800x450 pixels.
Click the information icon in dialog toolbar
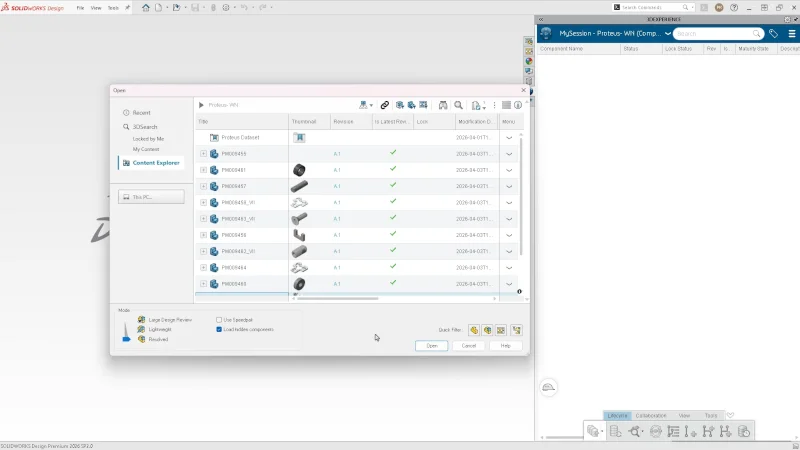point(518,105)
